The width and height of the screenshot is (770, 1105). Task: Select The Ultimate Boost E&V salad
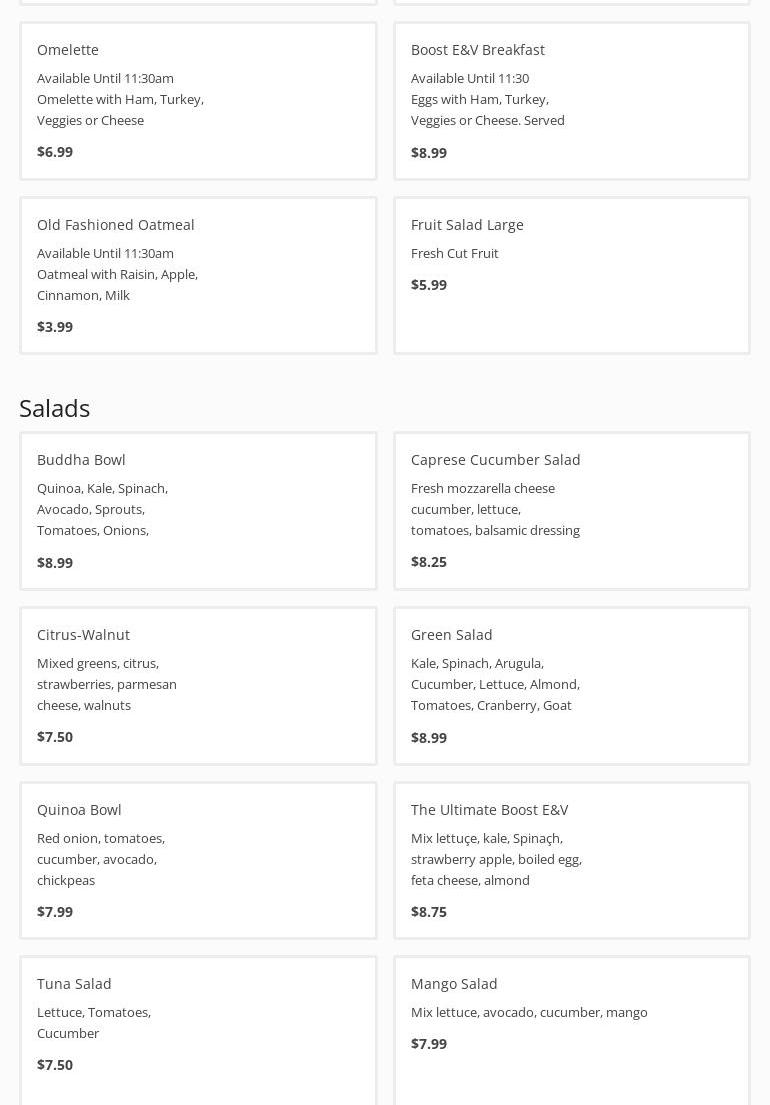pyautogui.click(x=572, y=860)
